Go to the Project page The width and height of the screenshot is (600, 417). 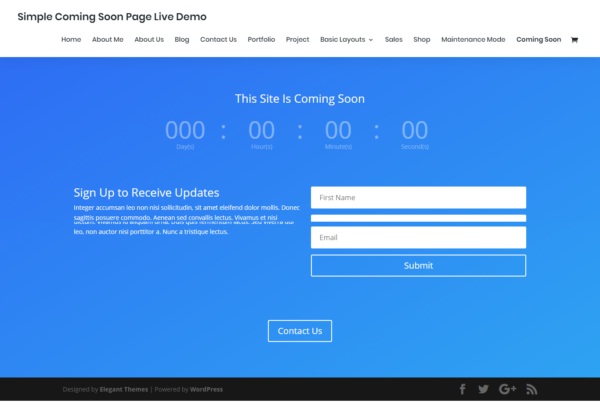297,39
